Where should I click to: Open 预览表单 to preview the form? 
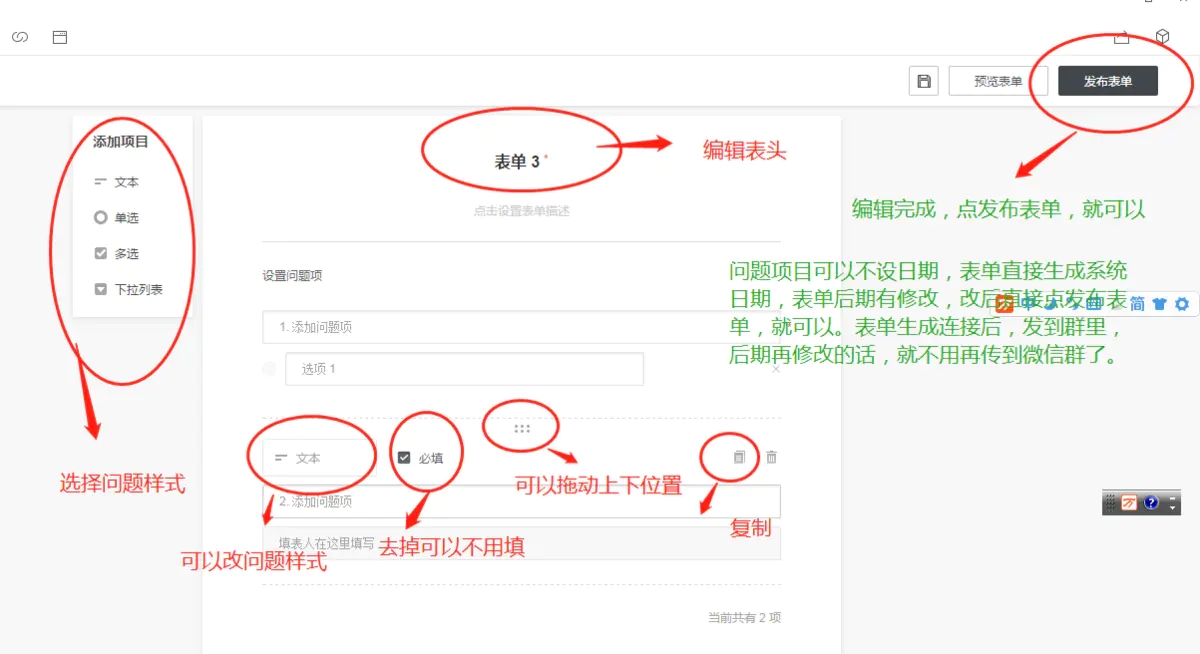click(x=997, y=80)
